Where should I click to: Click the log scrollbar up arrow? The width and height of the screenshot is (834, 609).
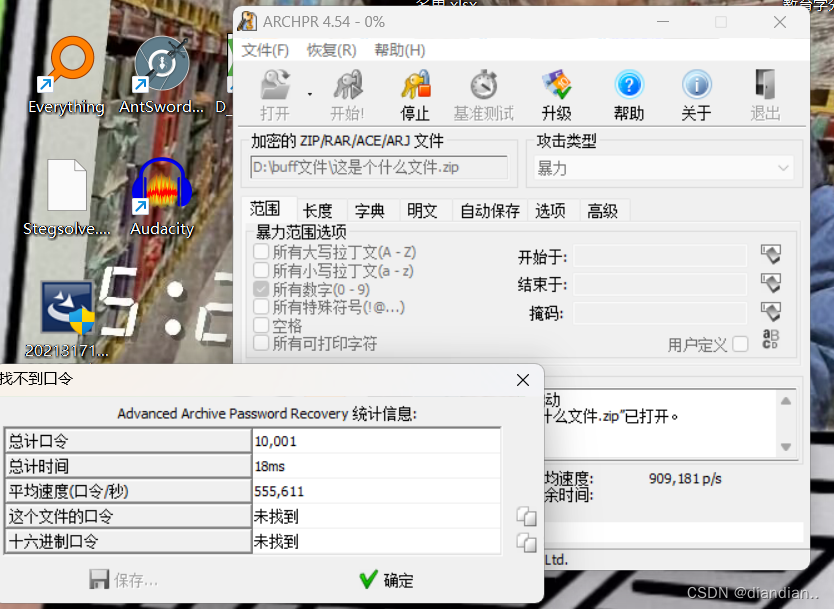[x=786, y=401]
